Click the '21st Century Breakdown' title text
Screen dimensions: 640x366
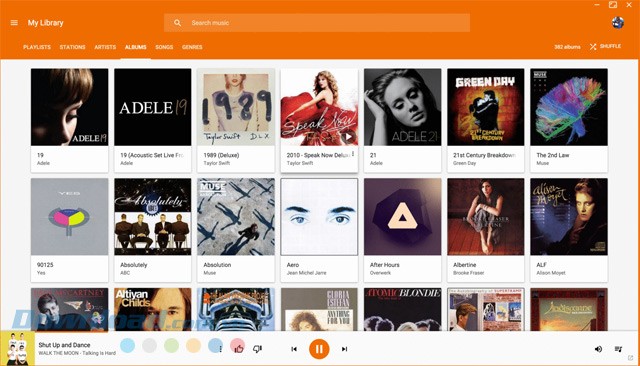[x=484, y=155]
